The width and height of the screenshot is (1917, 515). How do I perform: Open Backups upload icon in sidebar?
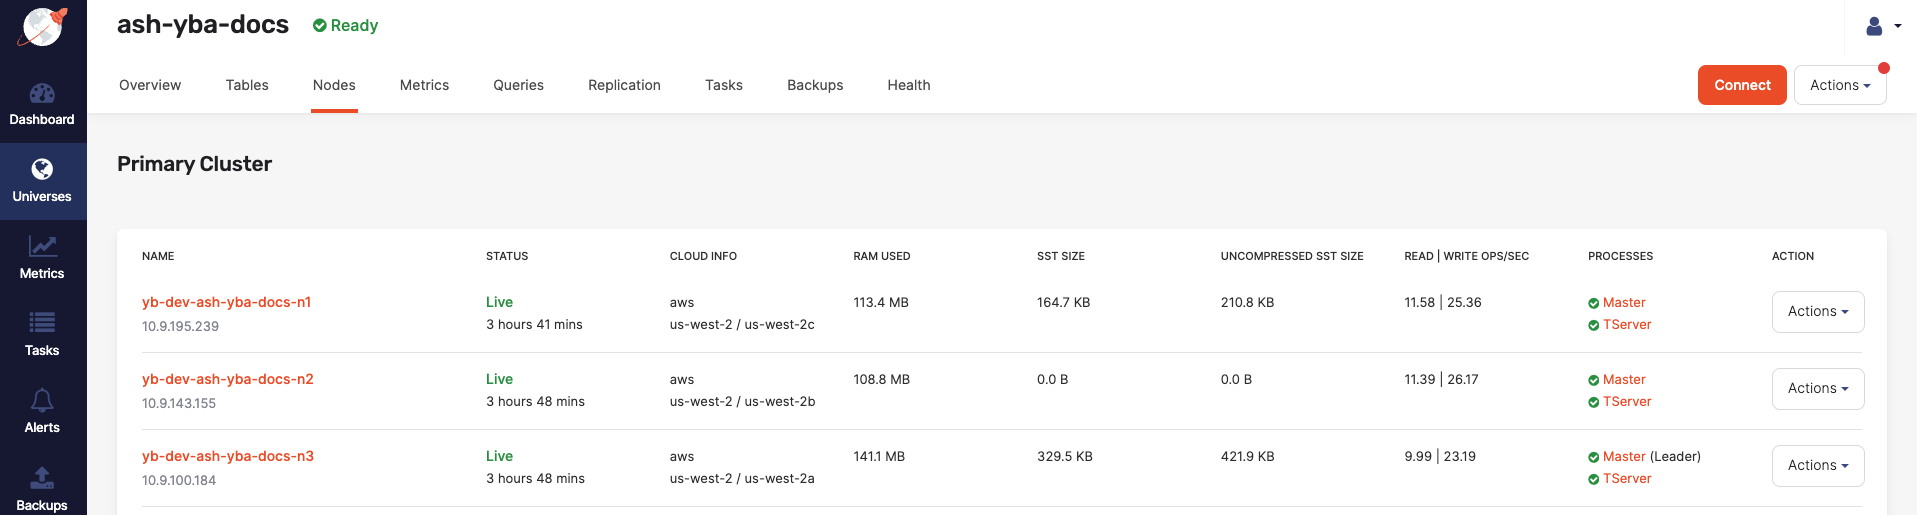click(x=42, y=478)
